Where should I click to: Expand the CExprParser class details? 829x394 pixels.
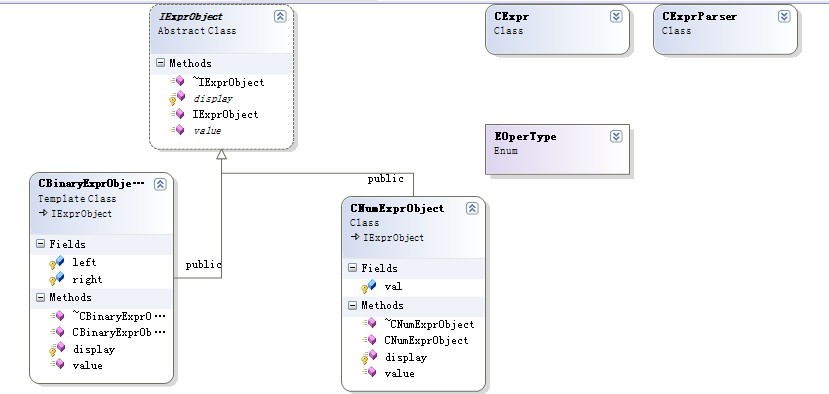coord(784,16)
